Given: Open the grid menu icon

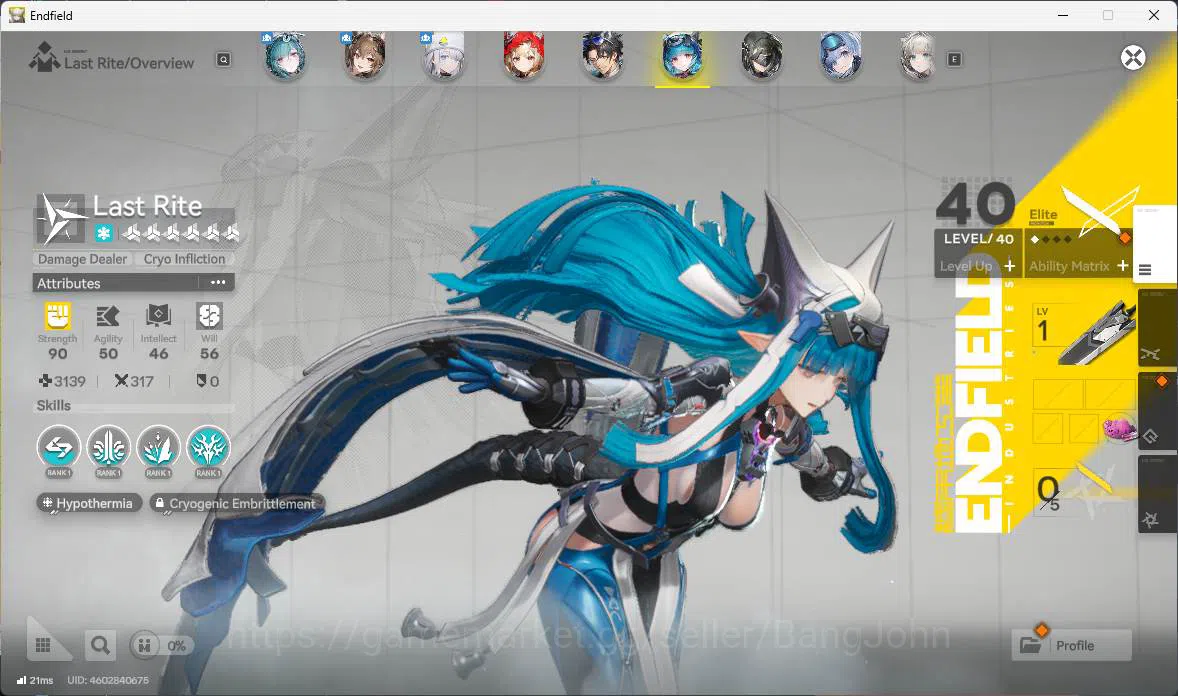Looking at the screenshot, I should click(44, 645).
